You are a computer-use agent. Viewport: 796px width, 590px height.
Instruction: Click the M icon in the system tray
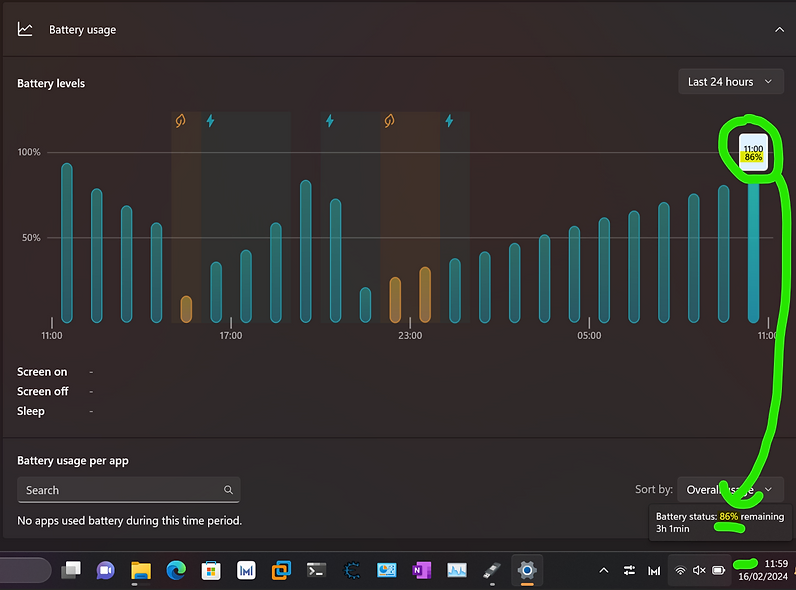click(x=654, y=571)
